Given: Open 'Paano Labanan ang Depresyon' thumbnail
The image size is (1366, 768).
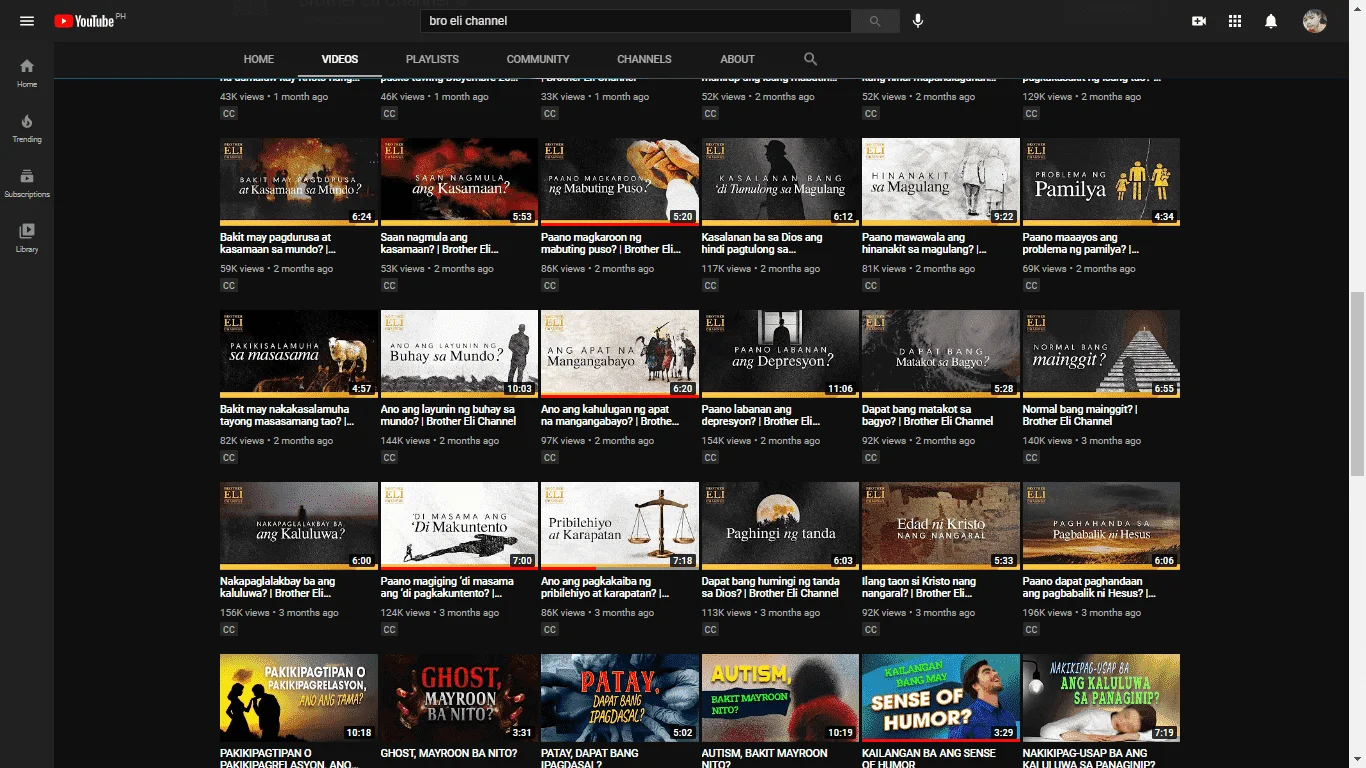Looking at the screenshot, I should [x=780, y=354].
